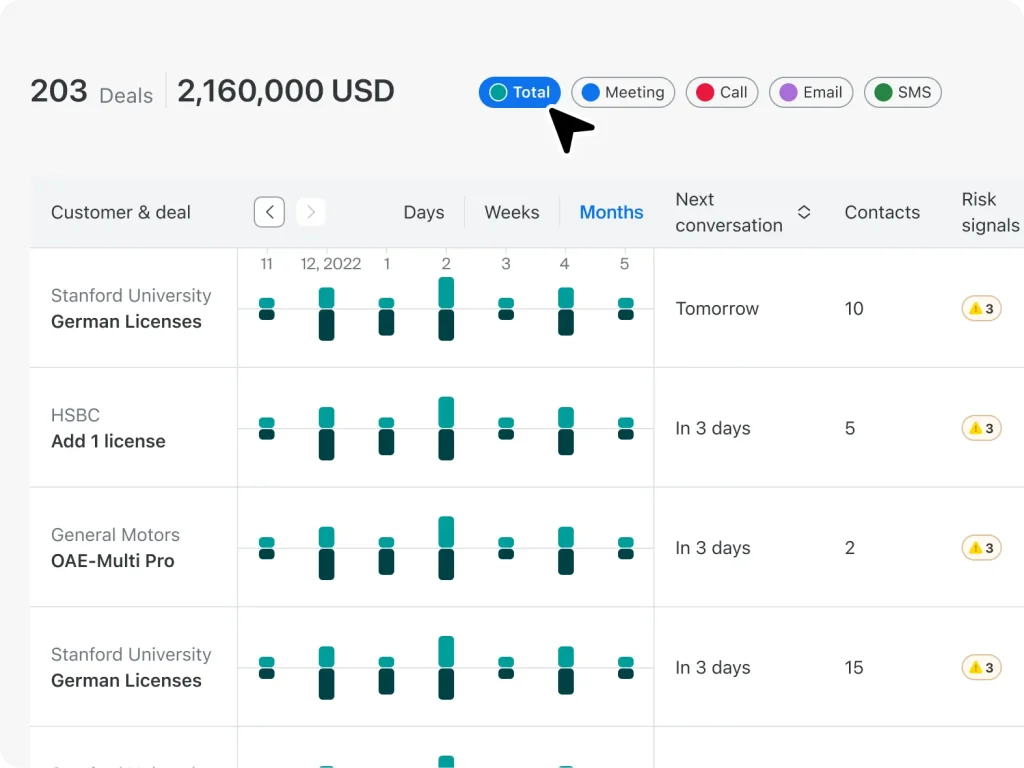The height and width of the screenshot is (768, 1024).
Task: Open HSBC Add 1 license deal
Action: (x=108, y=441)
